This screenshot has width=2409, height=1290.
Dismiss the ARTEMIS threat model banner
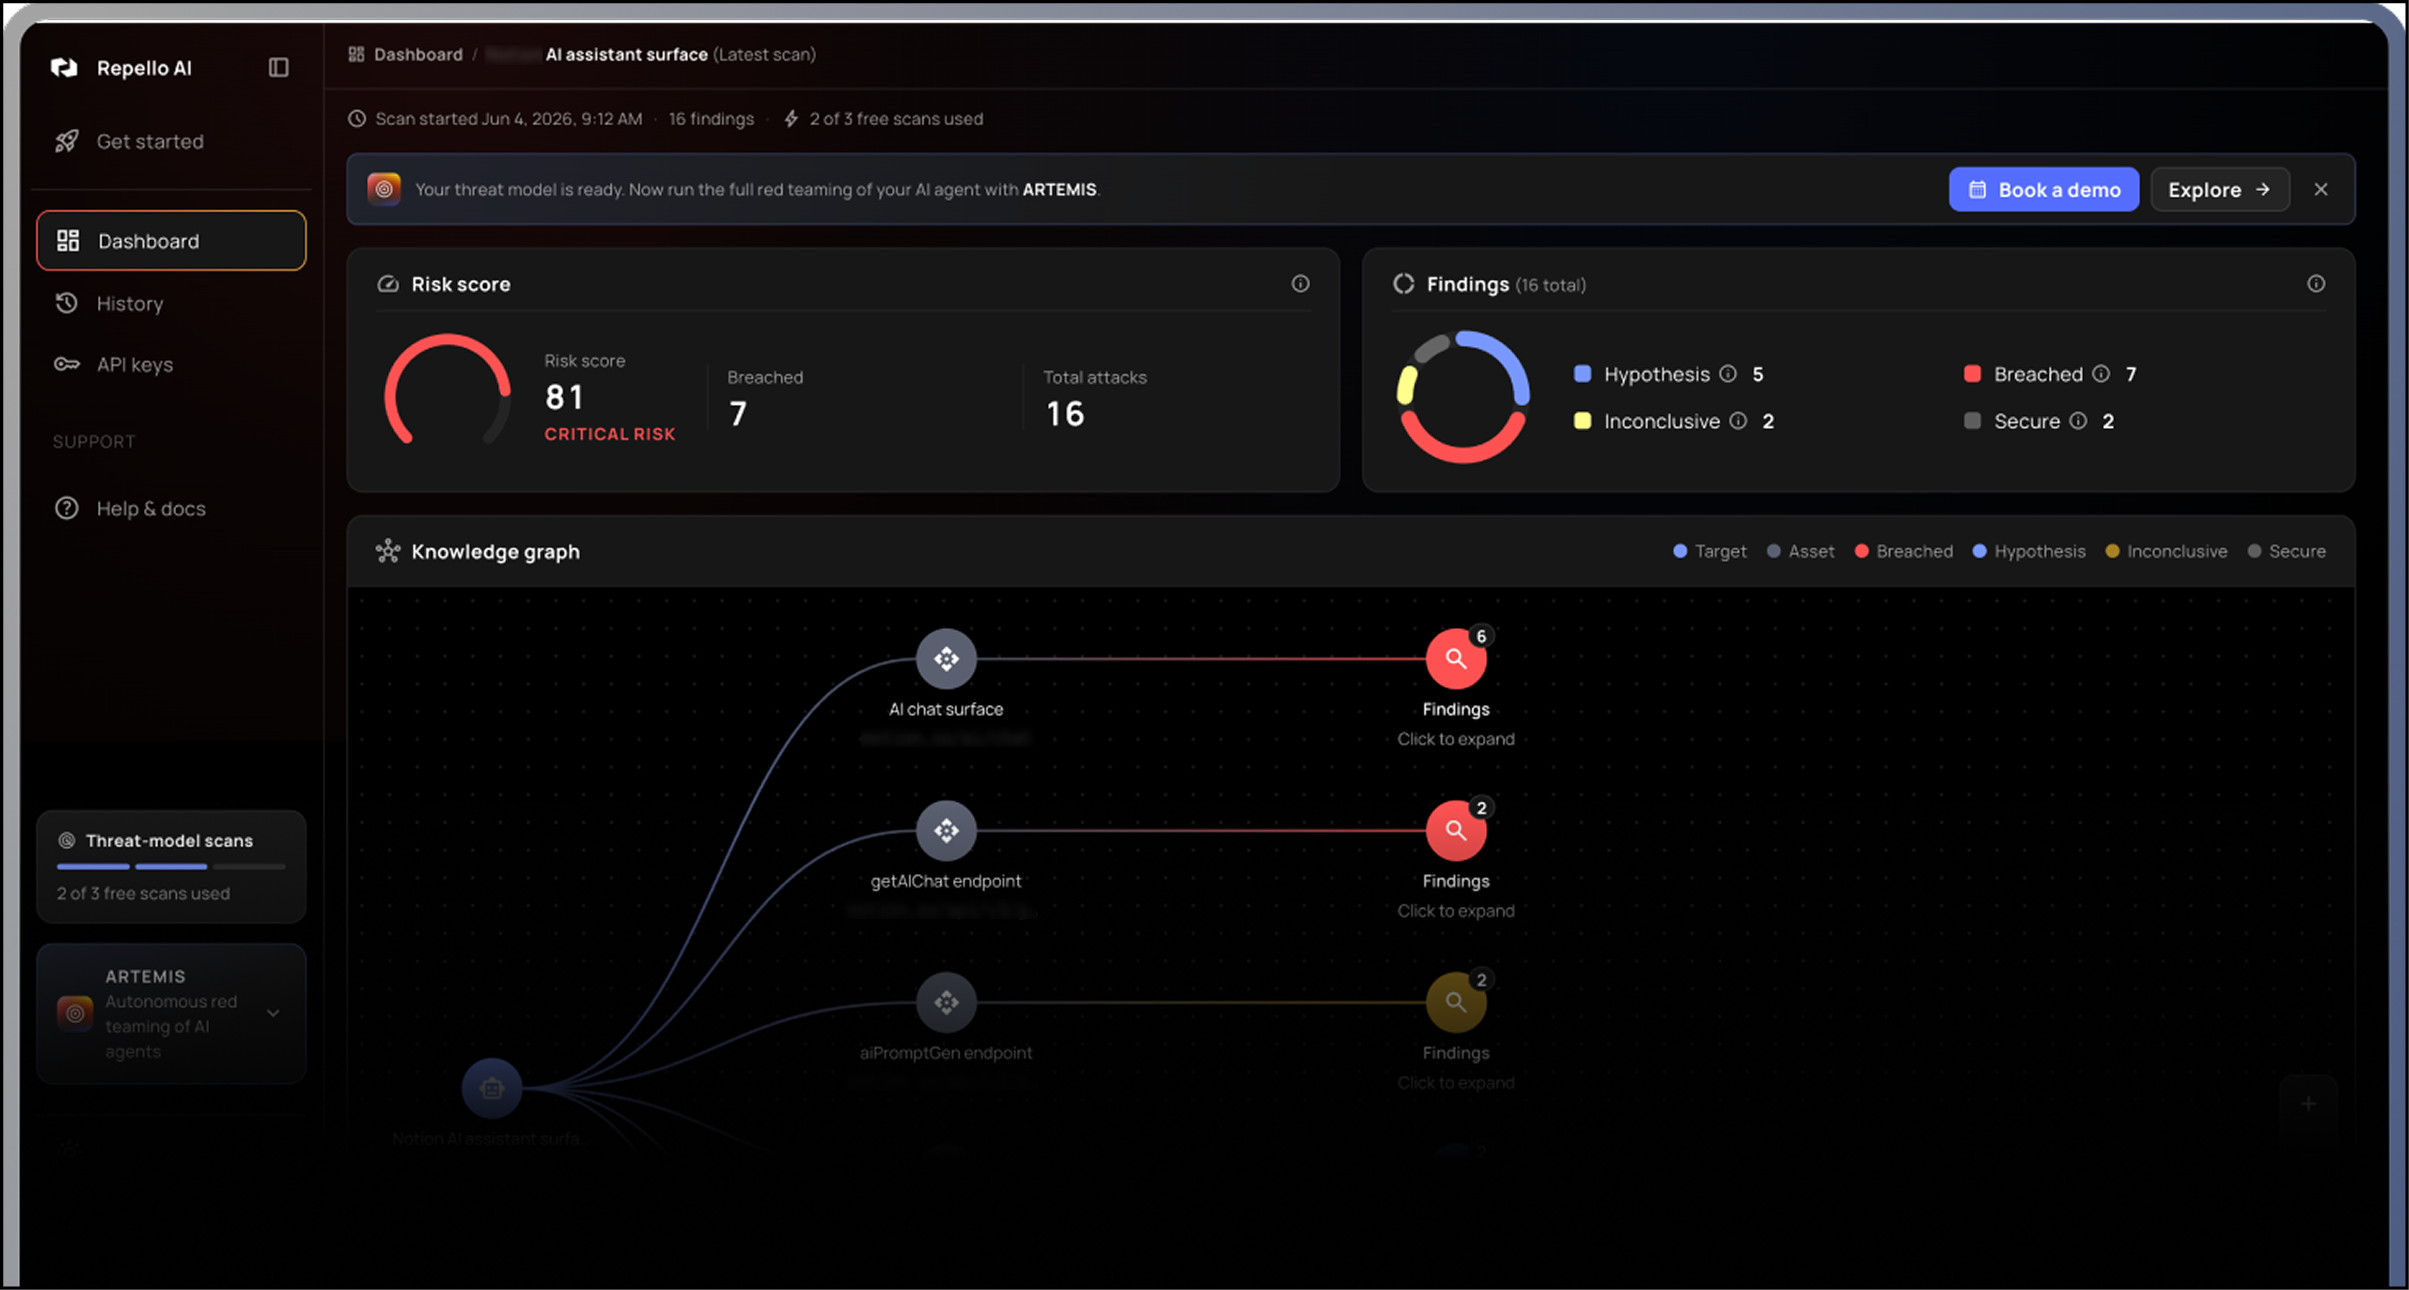pyautogui.click(x=2321, y=189)
